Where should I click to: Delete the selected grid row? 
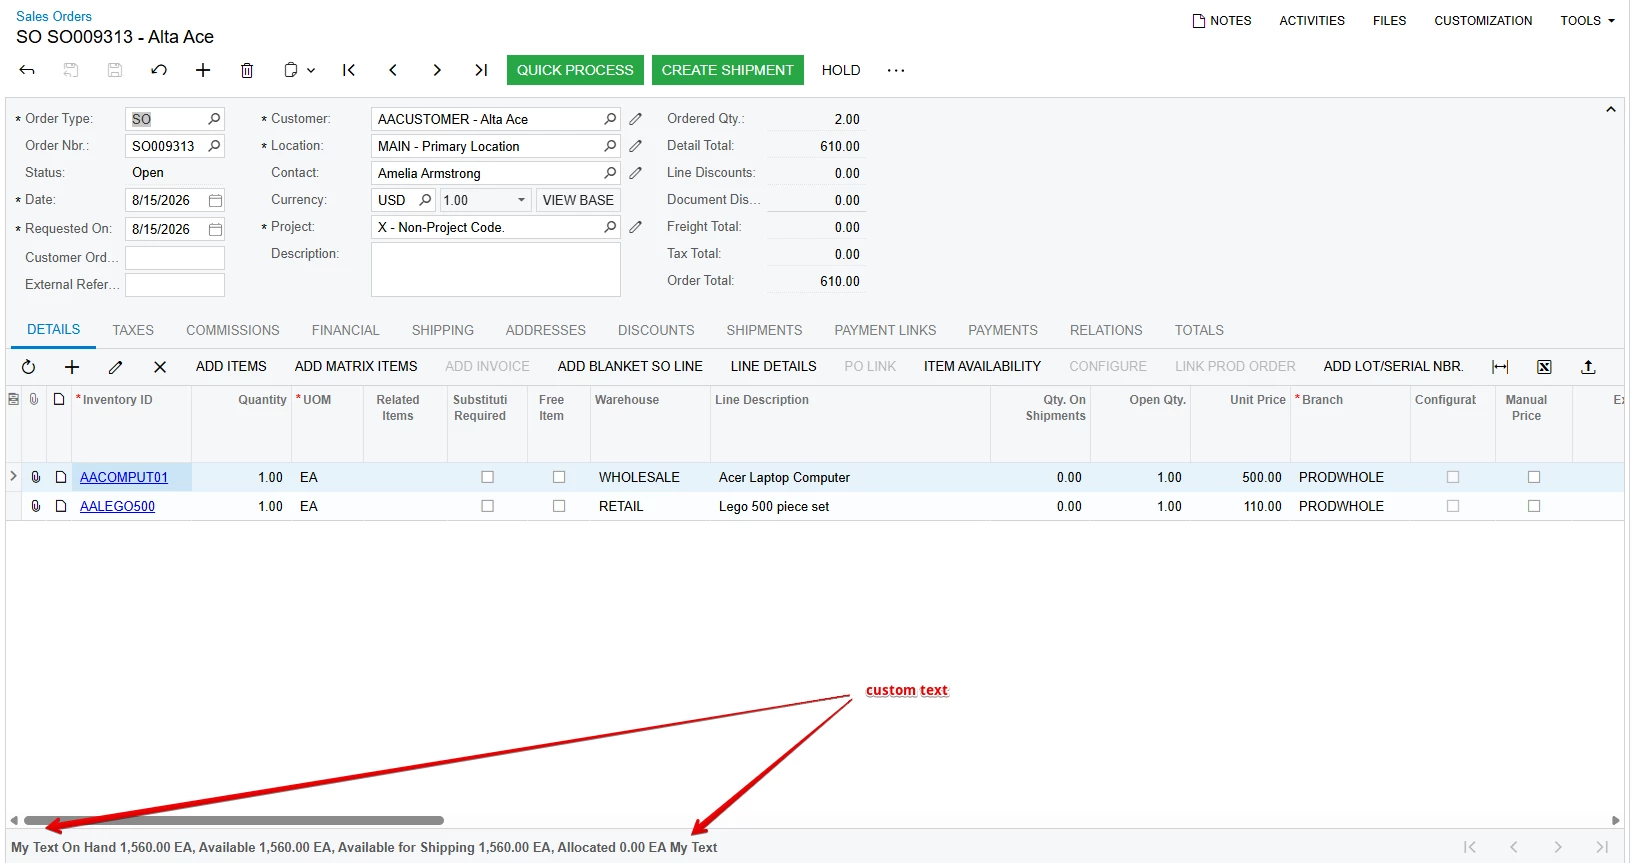(160, 367)
